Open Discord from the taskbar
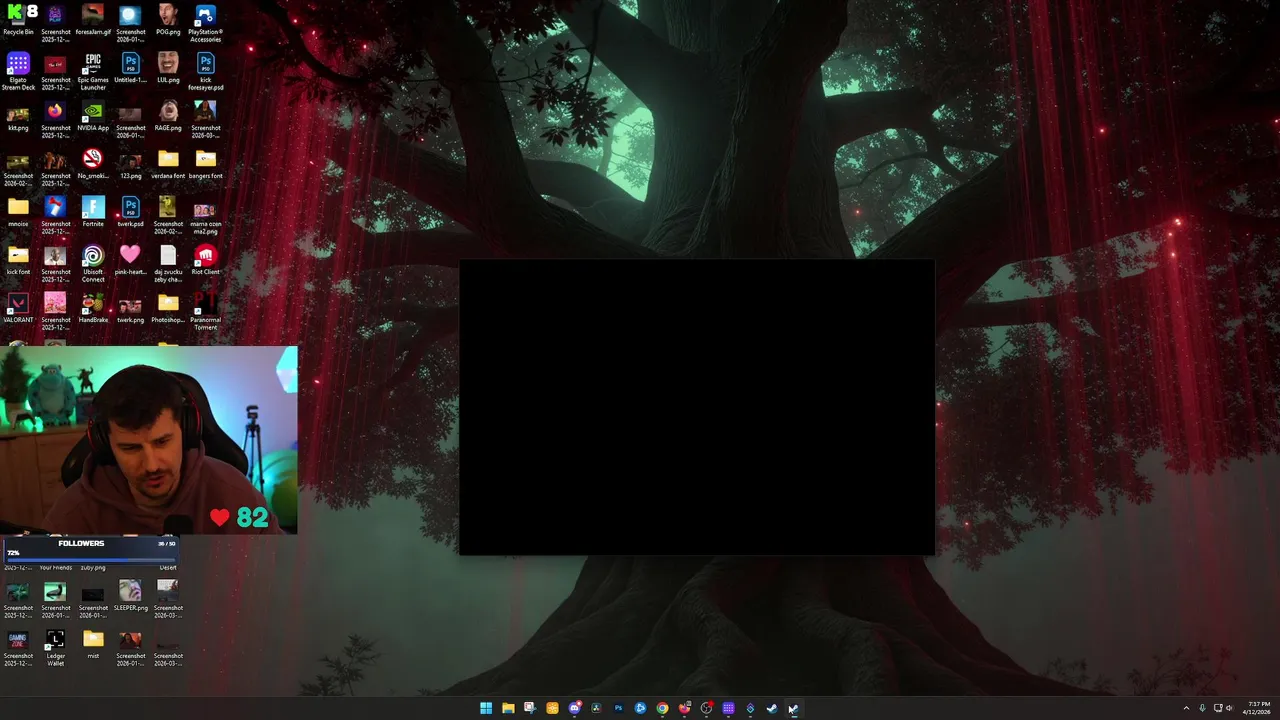The image size is (1280, 720). (x=574, y=708)
